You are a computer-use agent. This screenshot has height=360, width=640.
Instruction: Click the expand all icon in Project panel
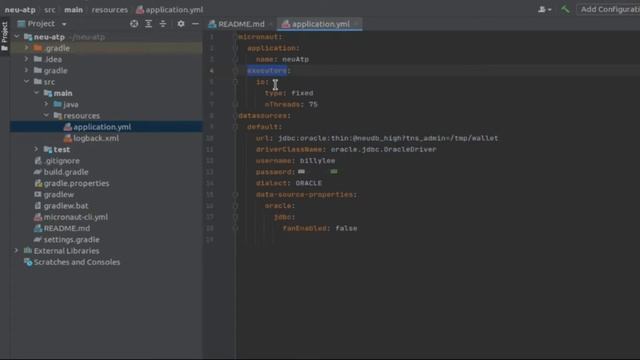[149, 24]
